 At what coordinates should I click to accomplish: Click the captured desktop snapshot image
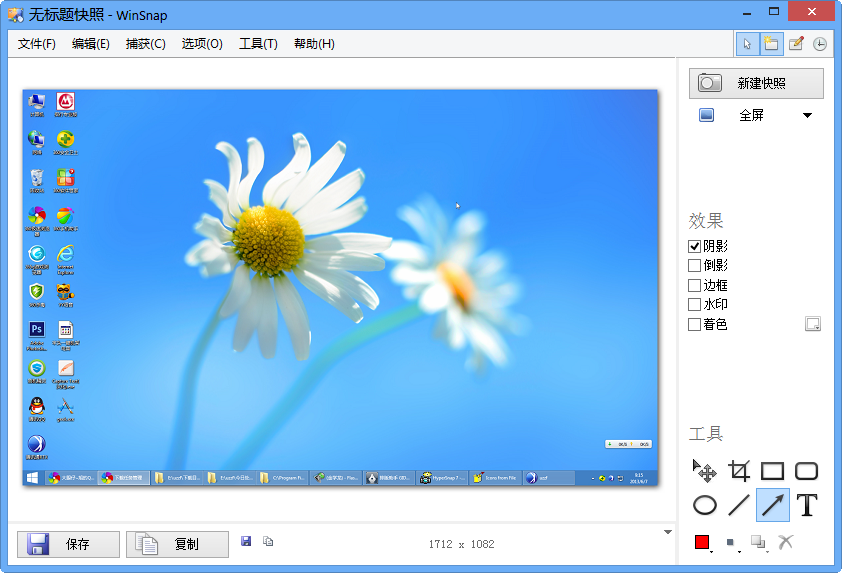(x=340, y=288)
